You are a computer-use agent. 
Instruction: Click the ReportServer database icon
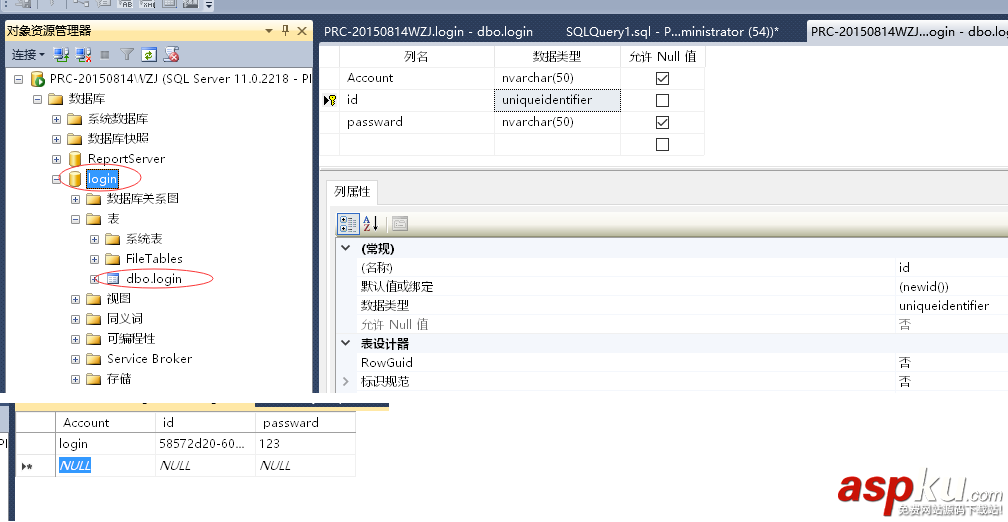[75, 159]
